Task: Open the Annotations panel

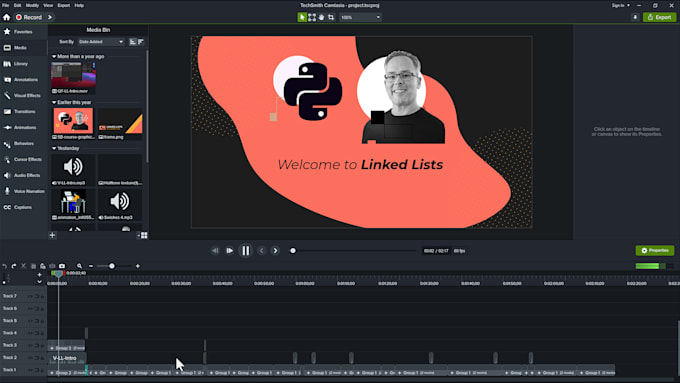Action: point(23,80)
